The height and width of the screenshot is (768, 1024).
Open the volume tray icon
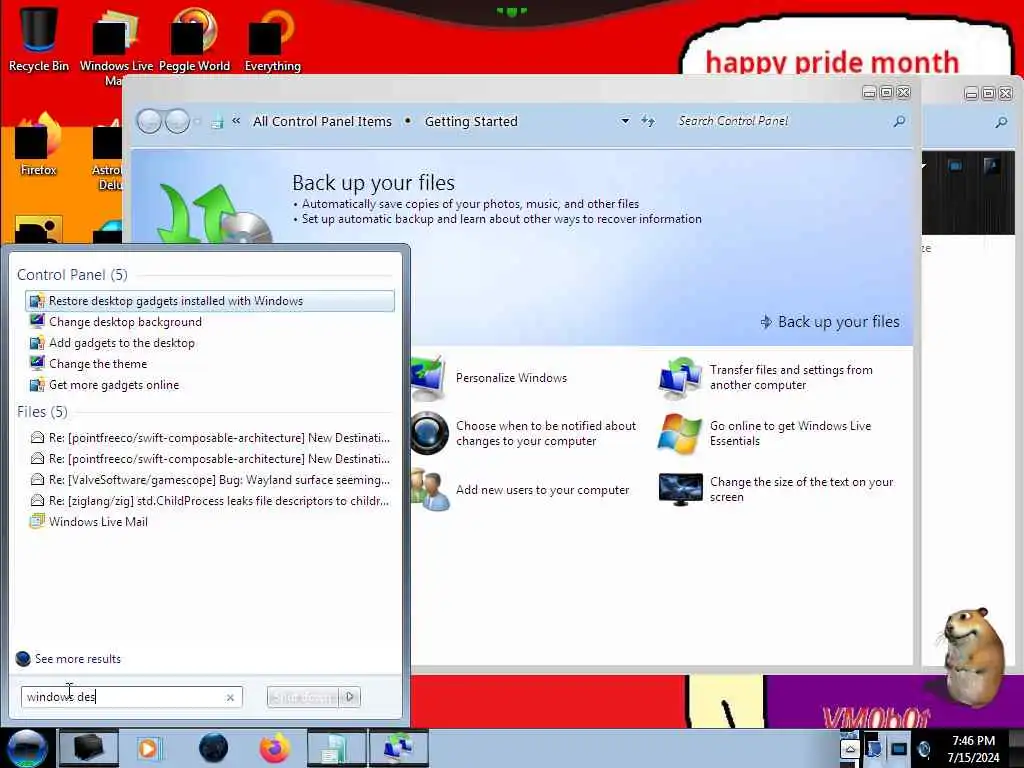923,748
